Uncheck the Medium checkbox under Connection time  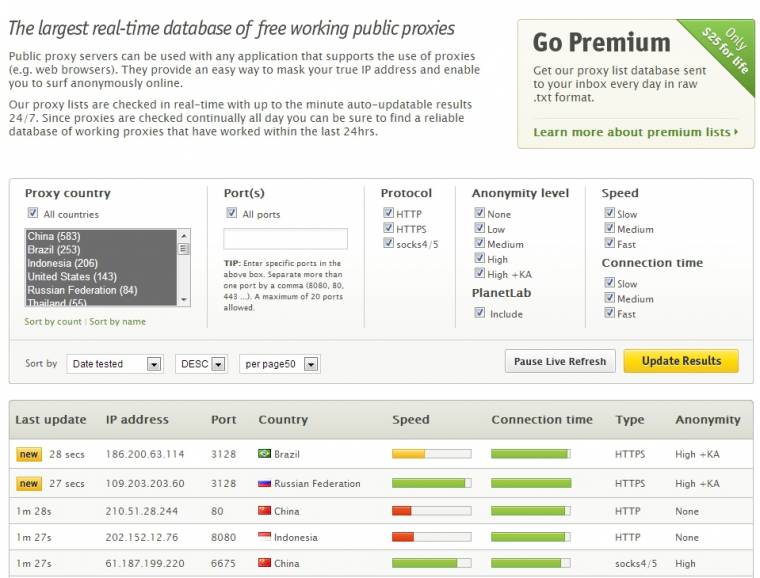click(609, 297)
